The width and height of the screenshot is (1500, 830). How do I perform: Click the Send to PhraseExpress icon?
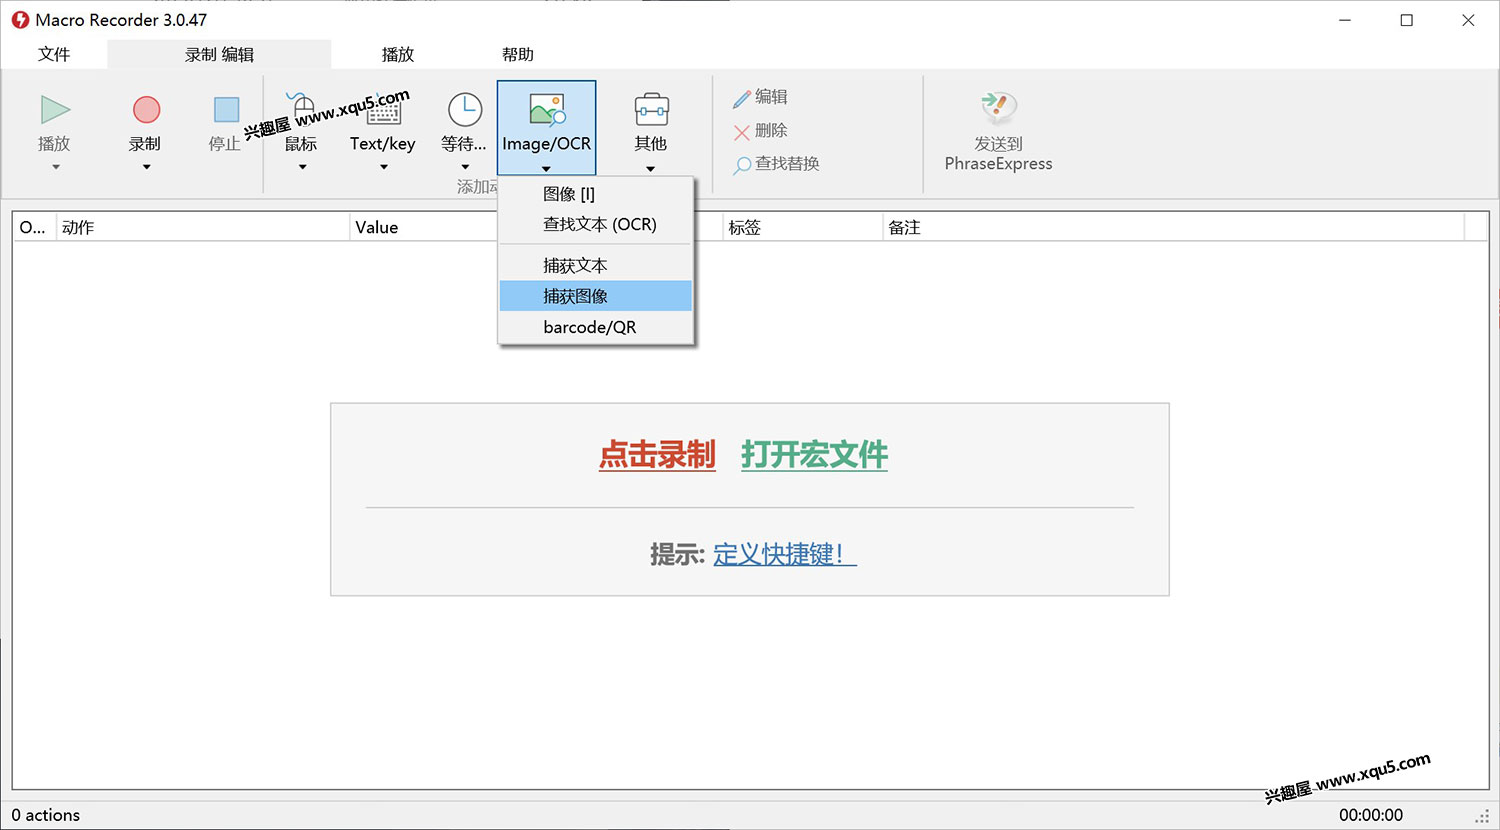pyautogui.click(x=998, y=108)
